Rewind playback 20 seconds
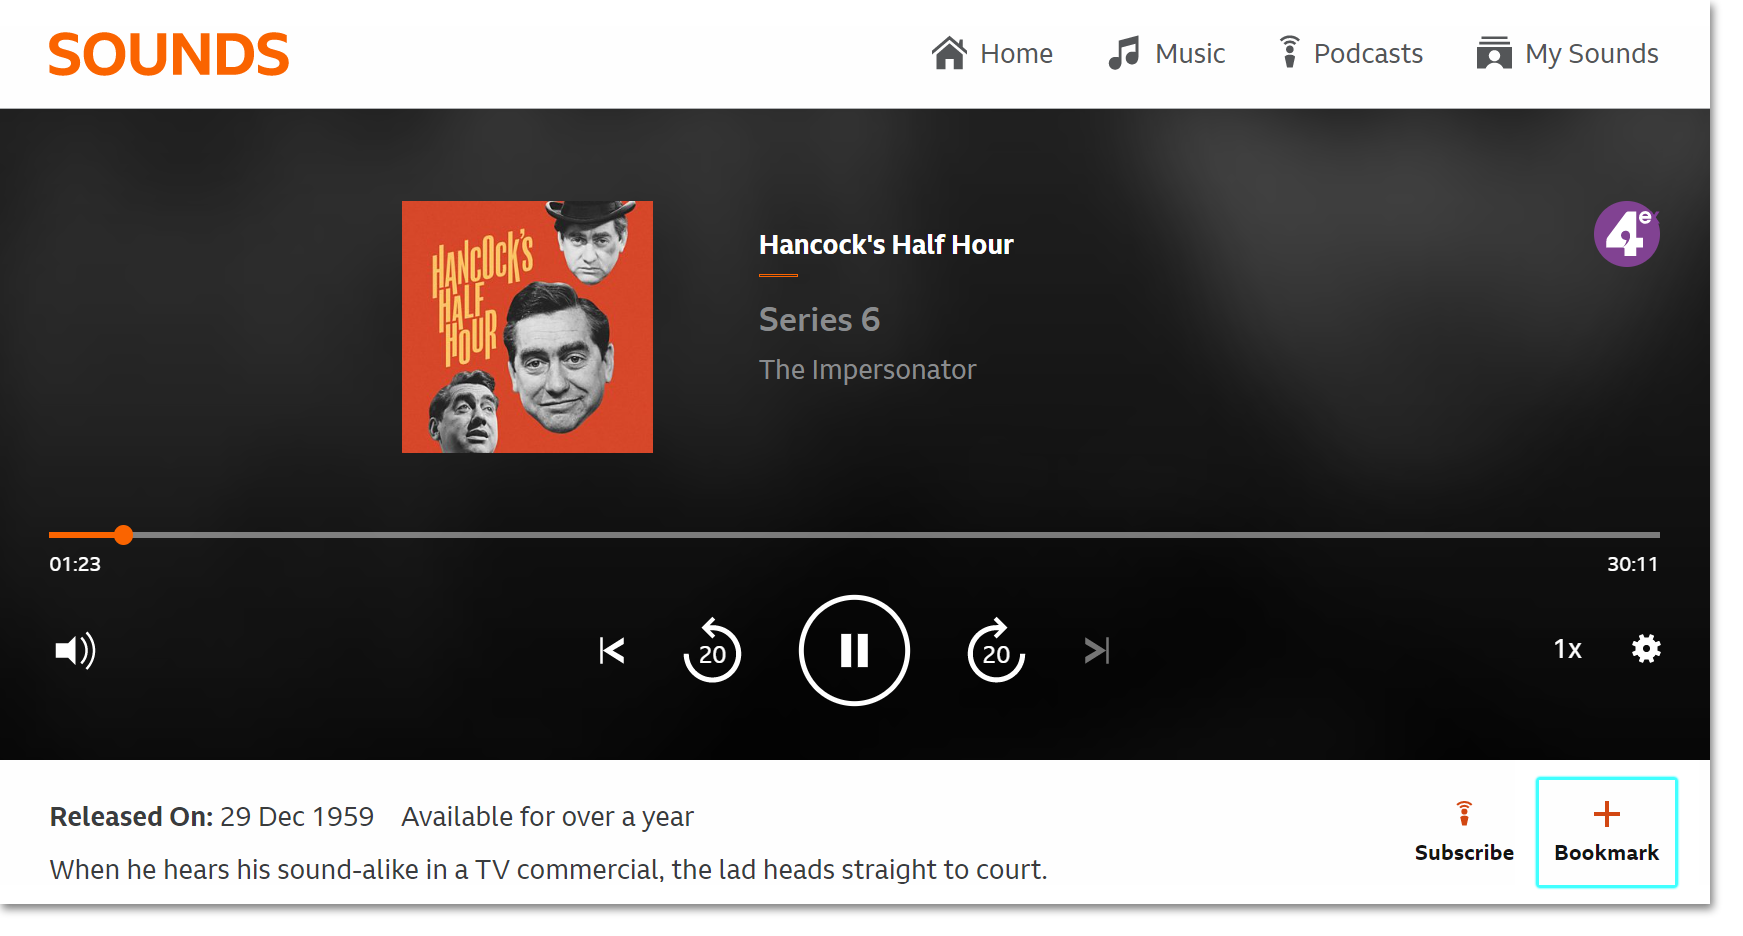 tap(712, 650)
